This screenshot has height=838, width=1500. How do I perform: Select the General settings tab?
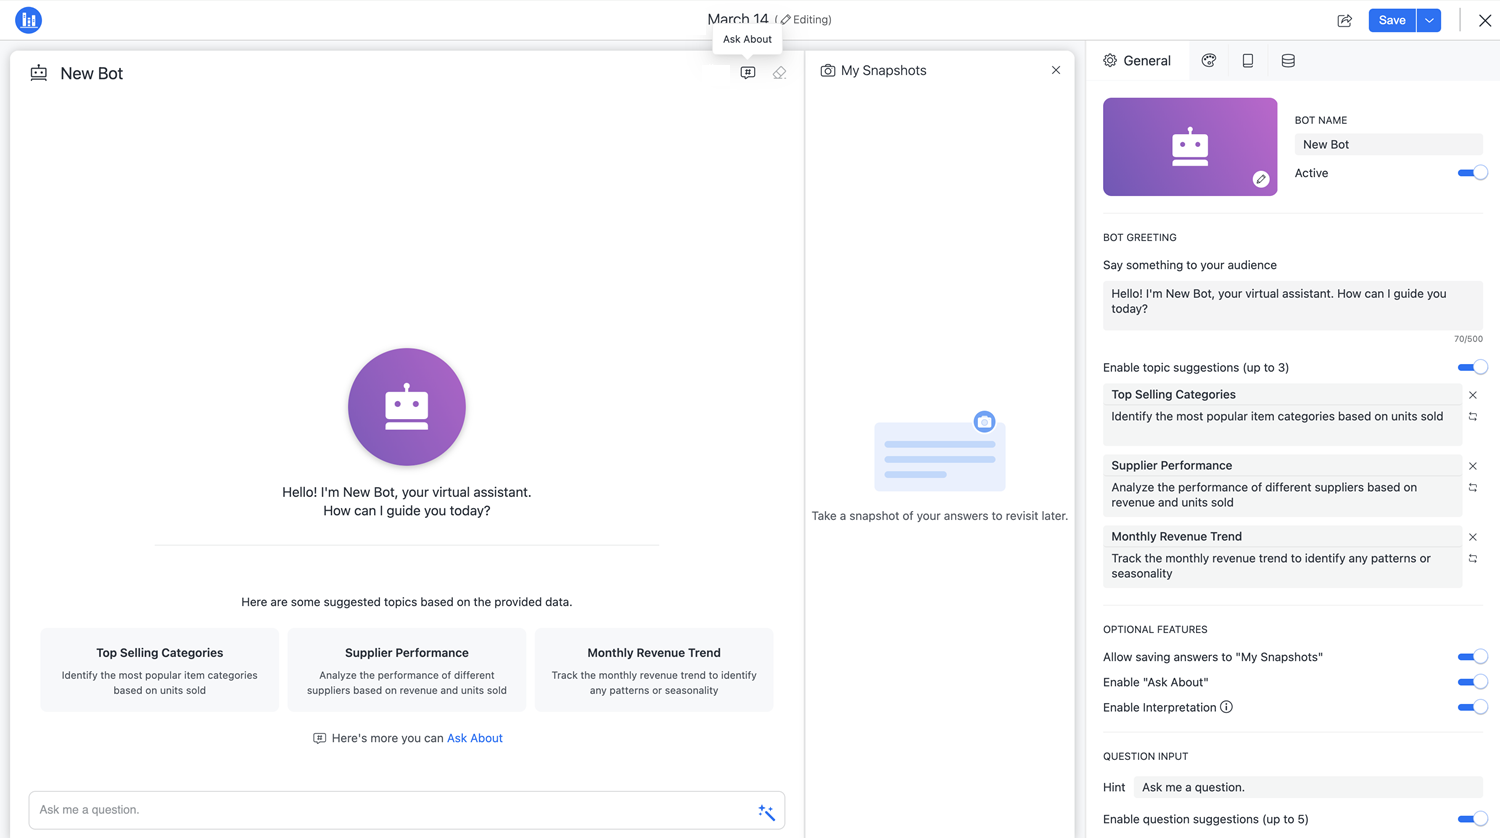tap(1137, 61)
